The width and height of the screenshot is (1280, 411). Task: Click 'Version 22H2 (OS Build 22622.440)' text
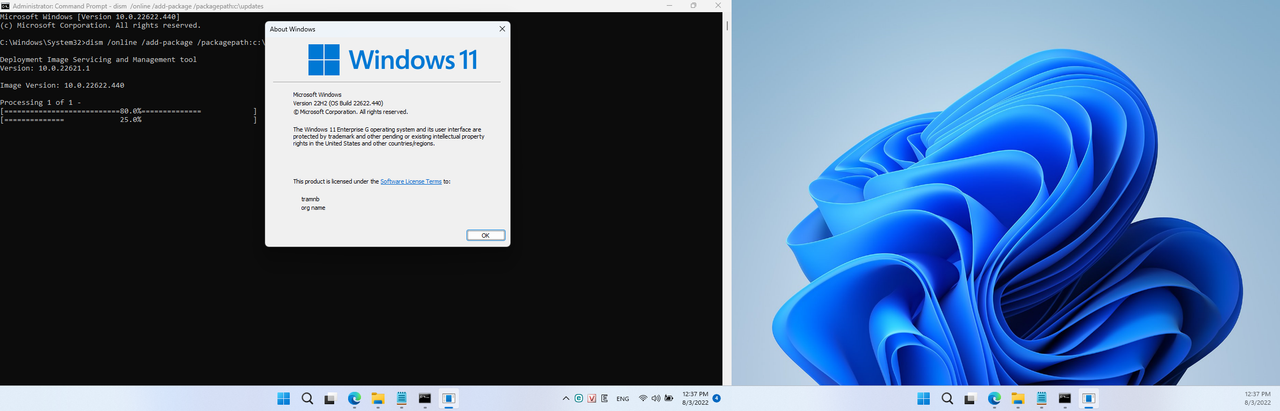tap(338, 103)
